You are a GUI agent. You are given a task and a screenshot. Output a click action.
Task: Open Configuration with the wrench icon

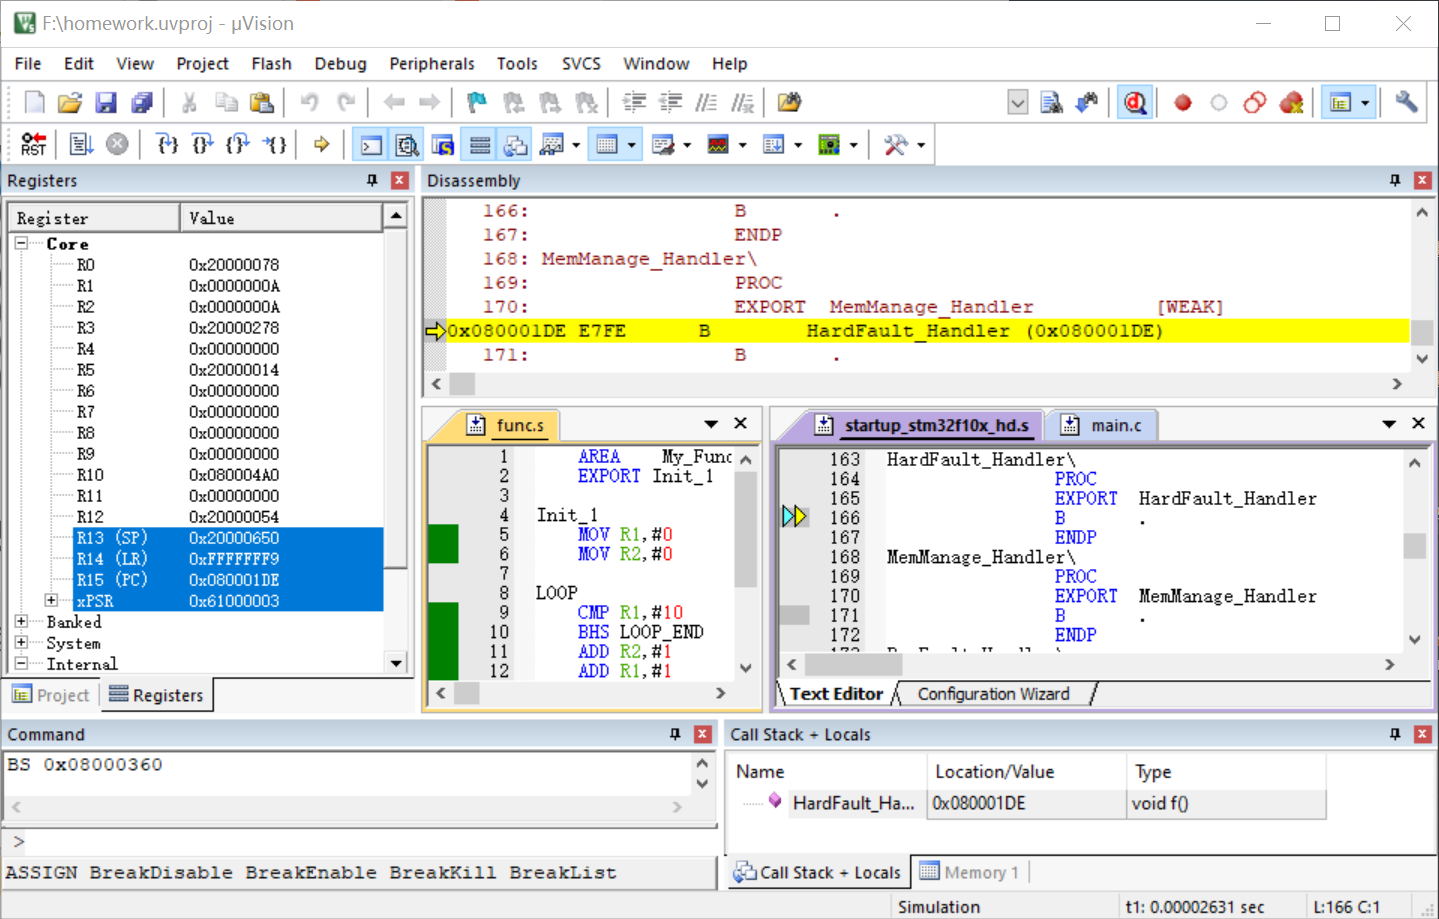pyautogui.click(x=1406, y=102)
